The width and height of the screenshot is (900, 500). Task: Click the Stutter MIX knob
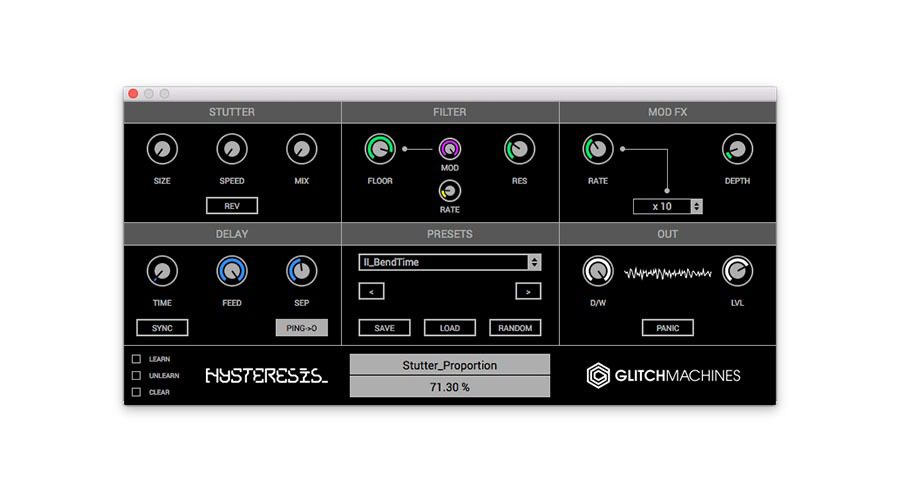(301, 149)
